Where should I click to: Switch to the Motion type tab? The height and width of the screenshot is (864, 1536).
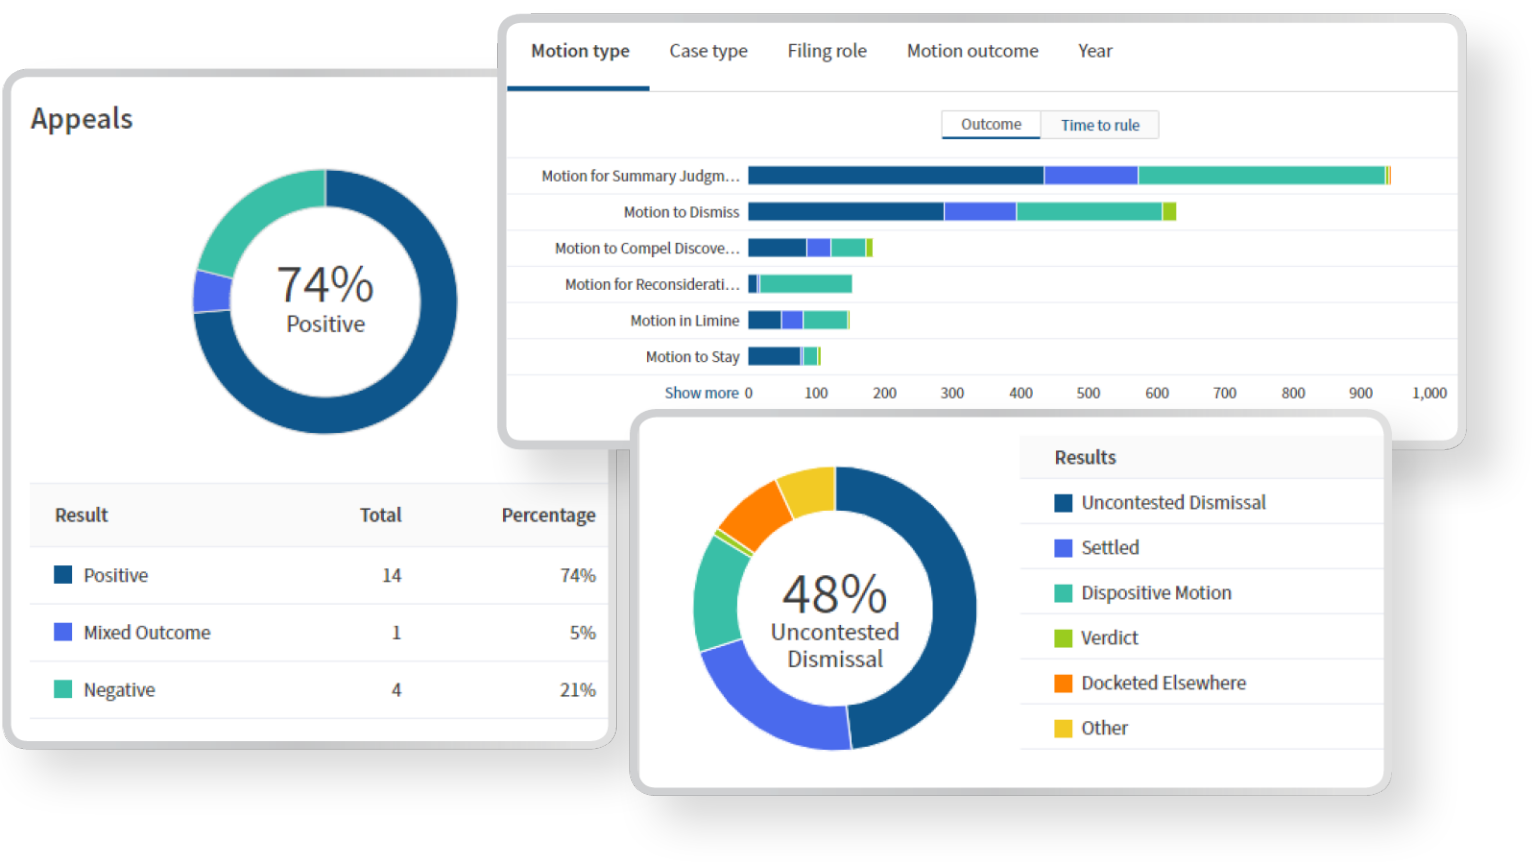coord(580,51)
